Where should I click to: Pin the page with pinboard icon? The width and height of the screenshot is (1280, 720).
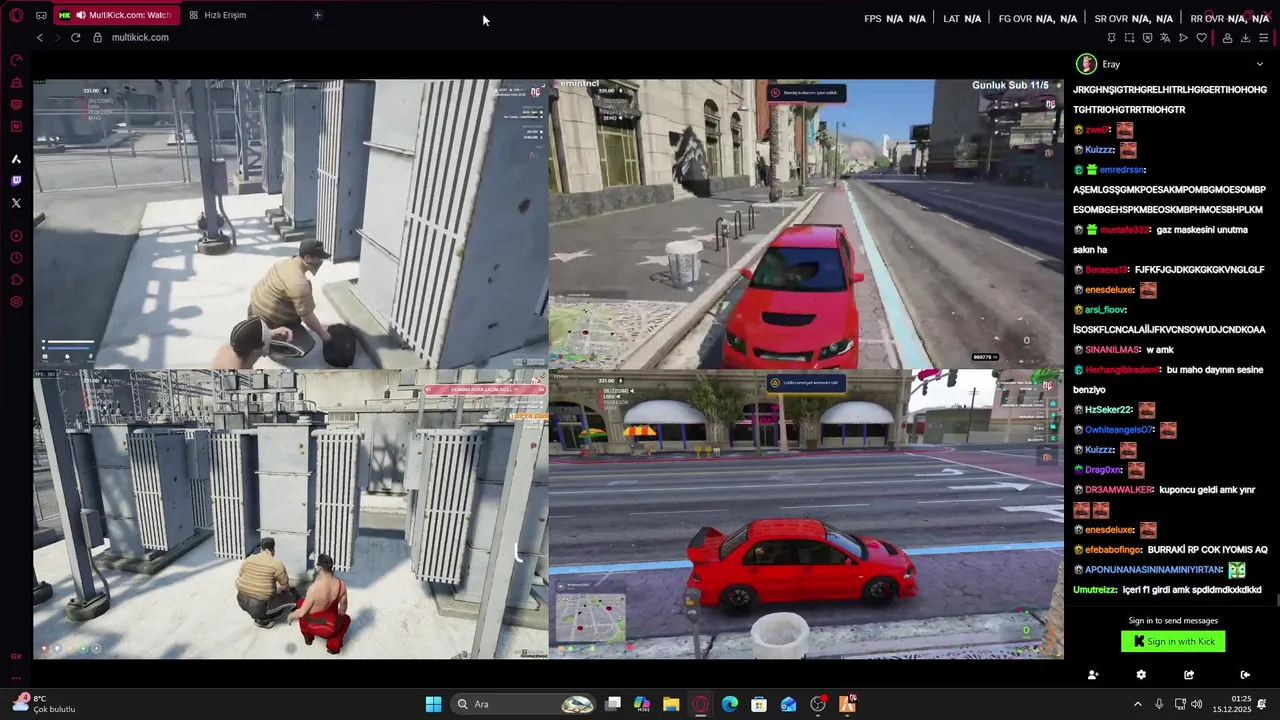coord(1111,38)
